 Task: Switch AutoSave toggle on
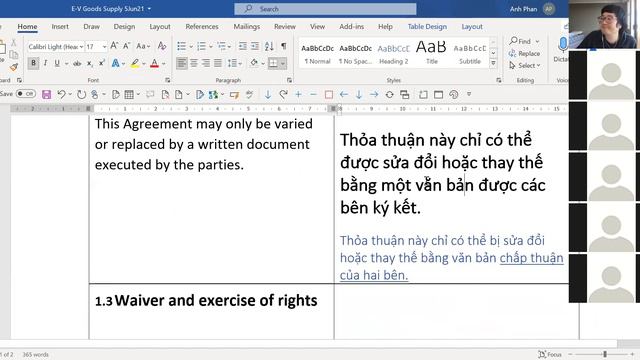pos(26,94)
